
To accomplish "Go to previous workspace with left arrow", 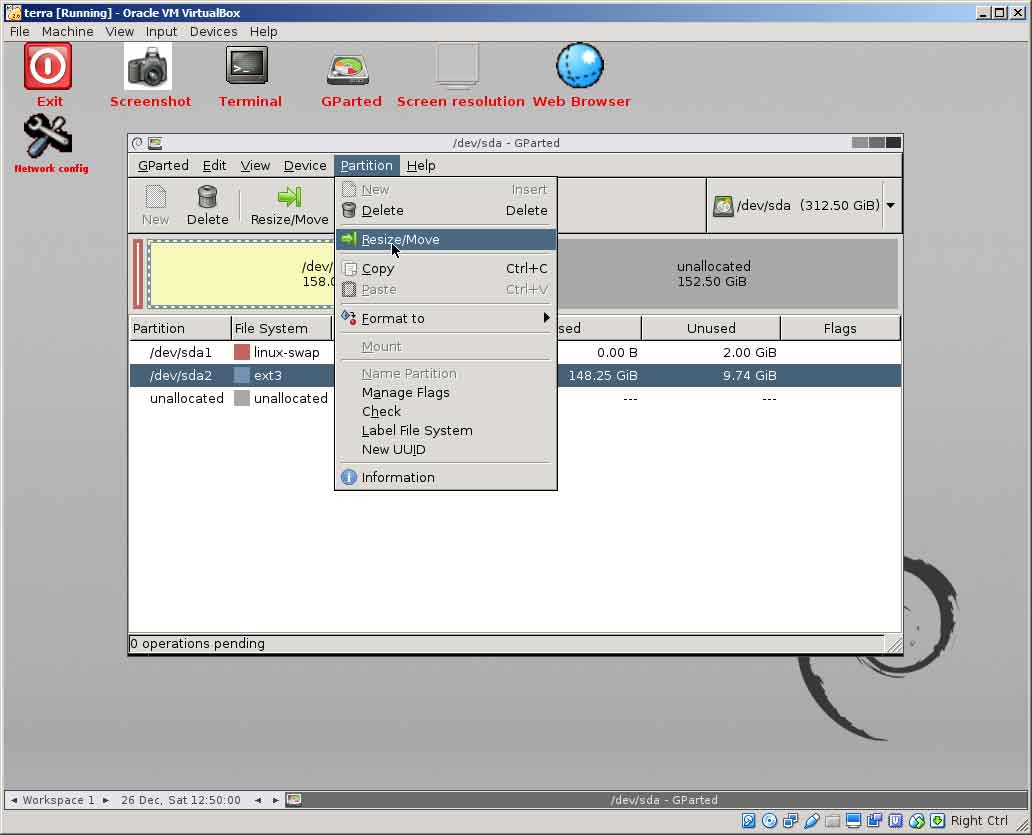I will click(x=14, y=800).
